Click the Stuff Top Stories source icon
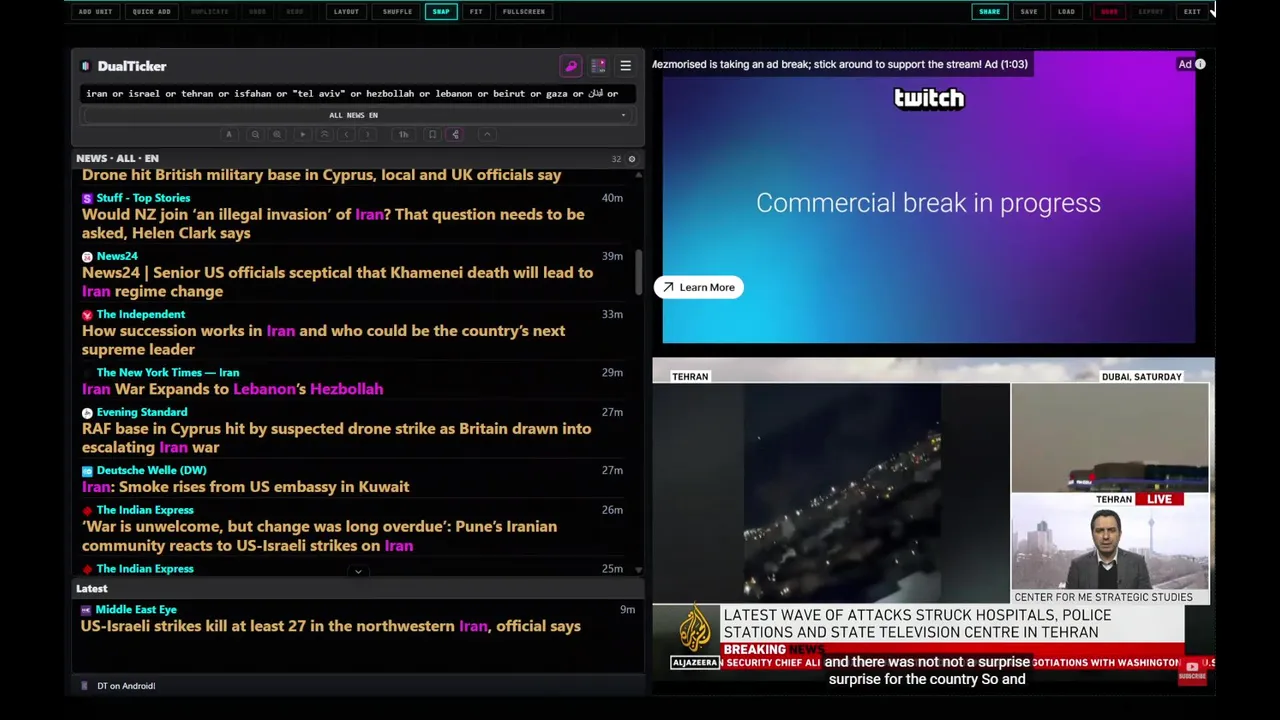The width and height of the screenshot is (1280, 720). click(87, 198)
